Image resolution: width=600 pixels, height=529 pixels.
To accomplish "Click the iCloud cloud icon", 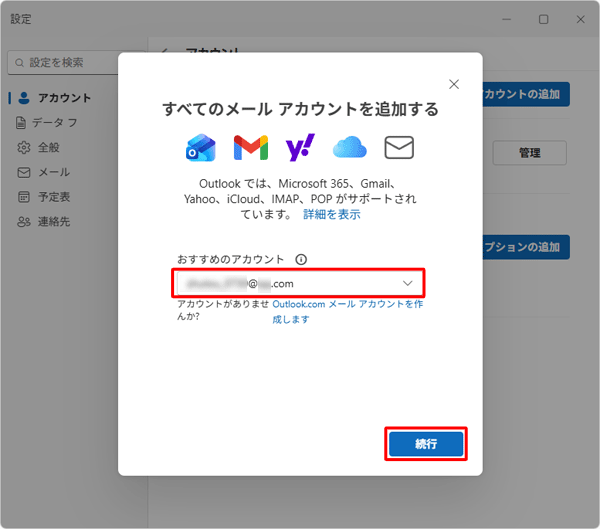I will tap(350, 147).
